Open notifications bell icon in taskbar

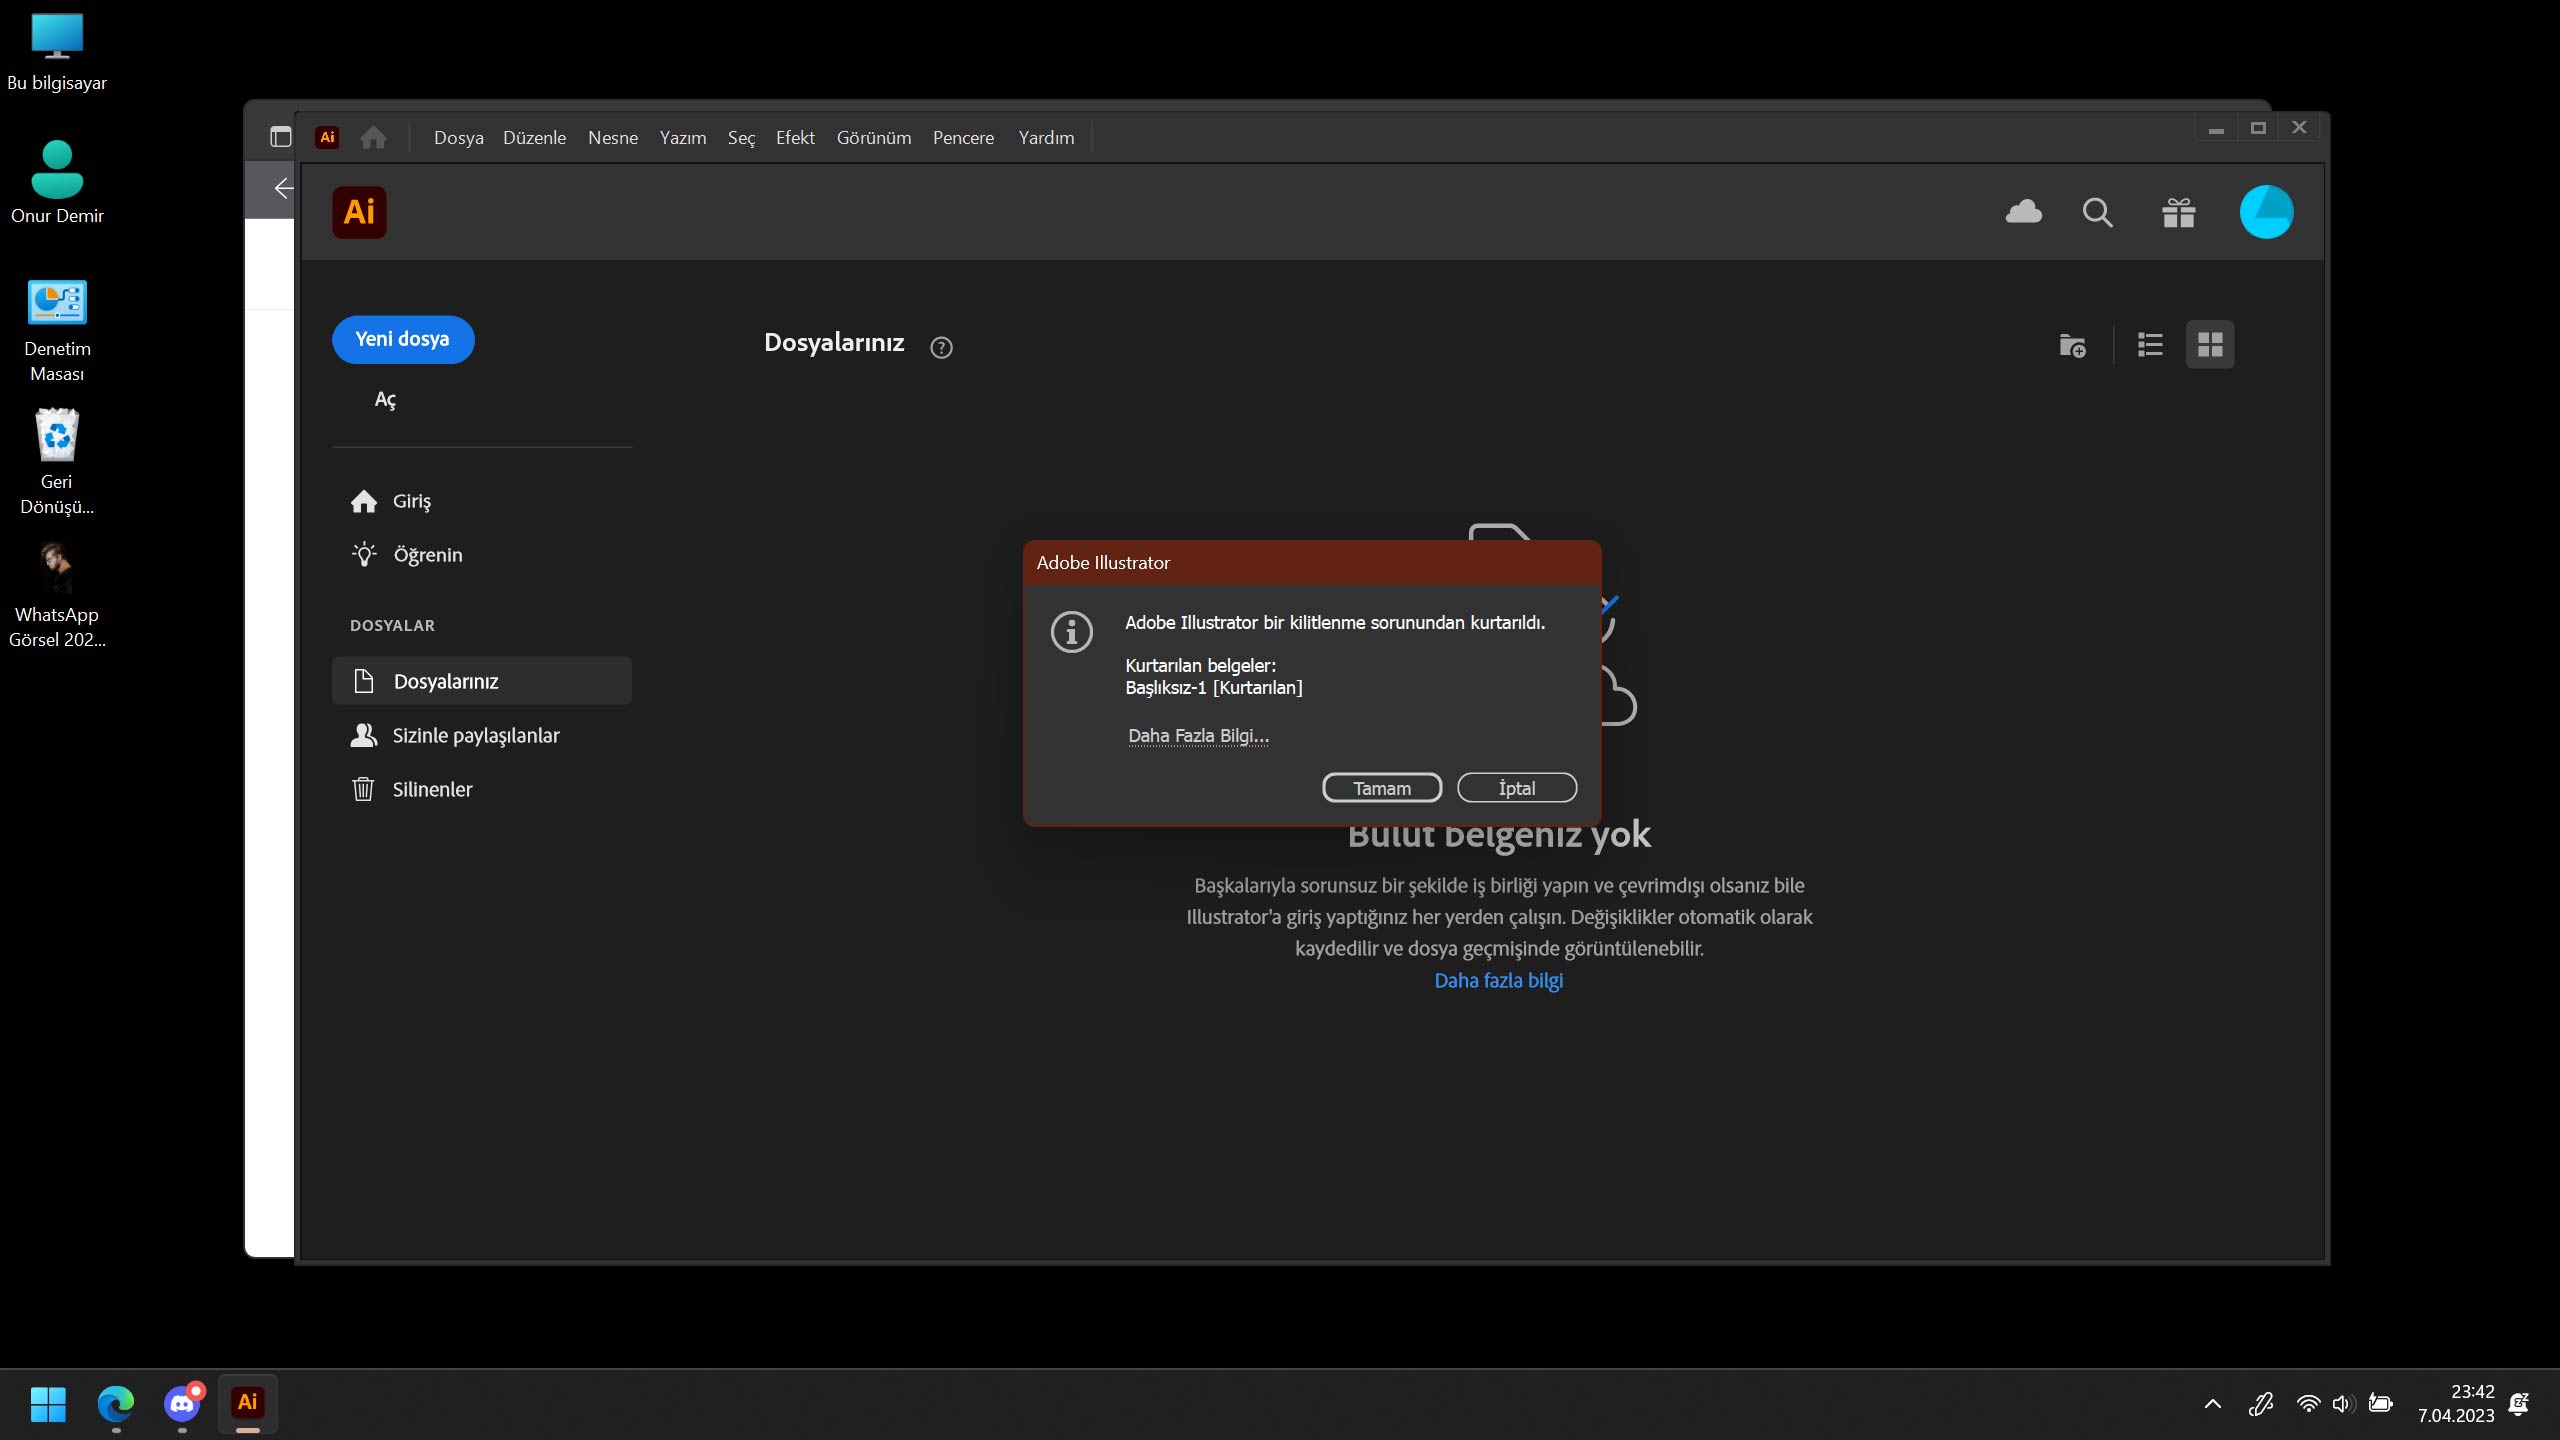(2520, 1404)
